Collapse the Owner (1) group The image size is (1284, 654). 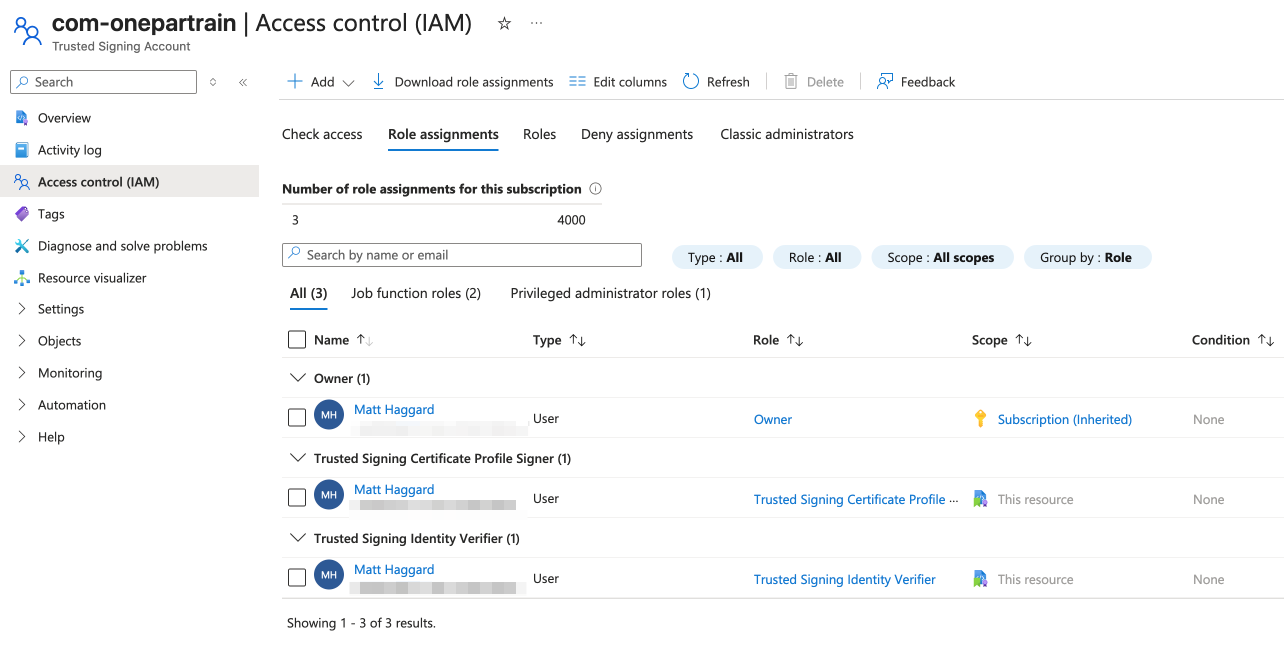coord(297,378)
